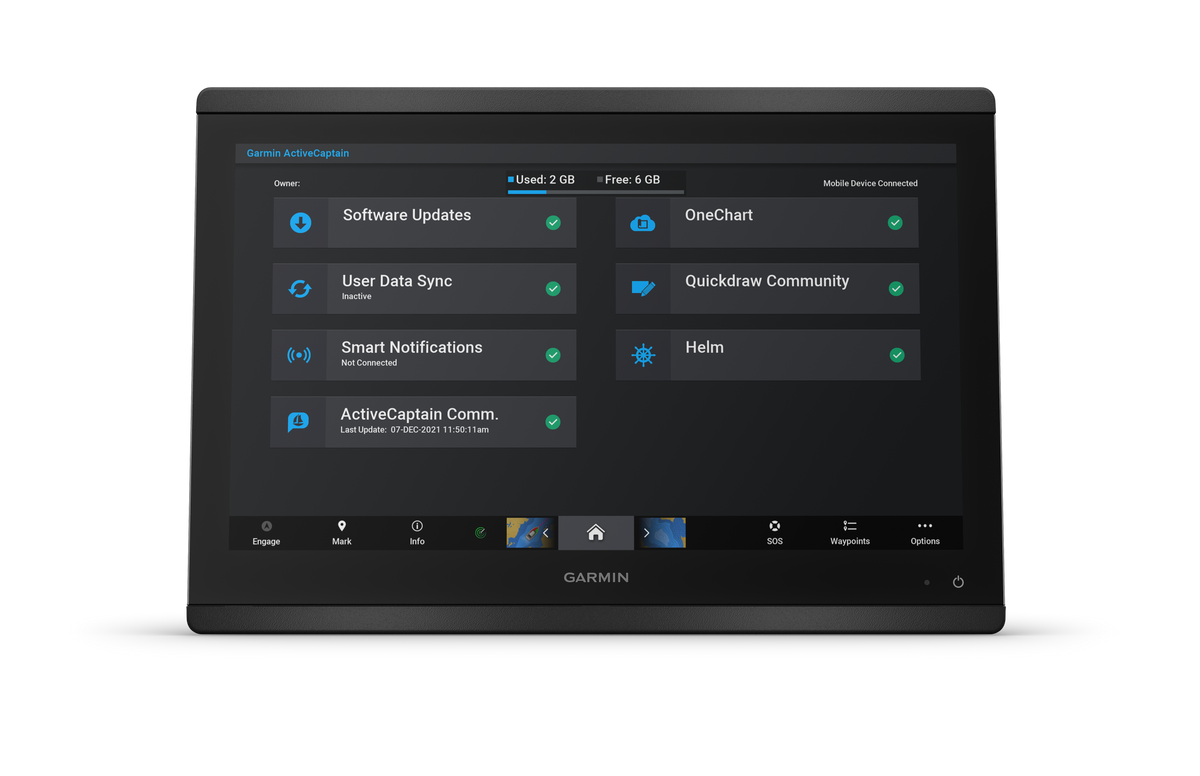Tap the Engage autopilot icon
This screenshot has height=776, width=1200.
coord(266,526)
